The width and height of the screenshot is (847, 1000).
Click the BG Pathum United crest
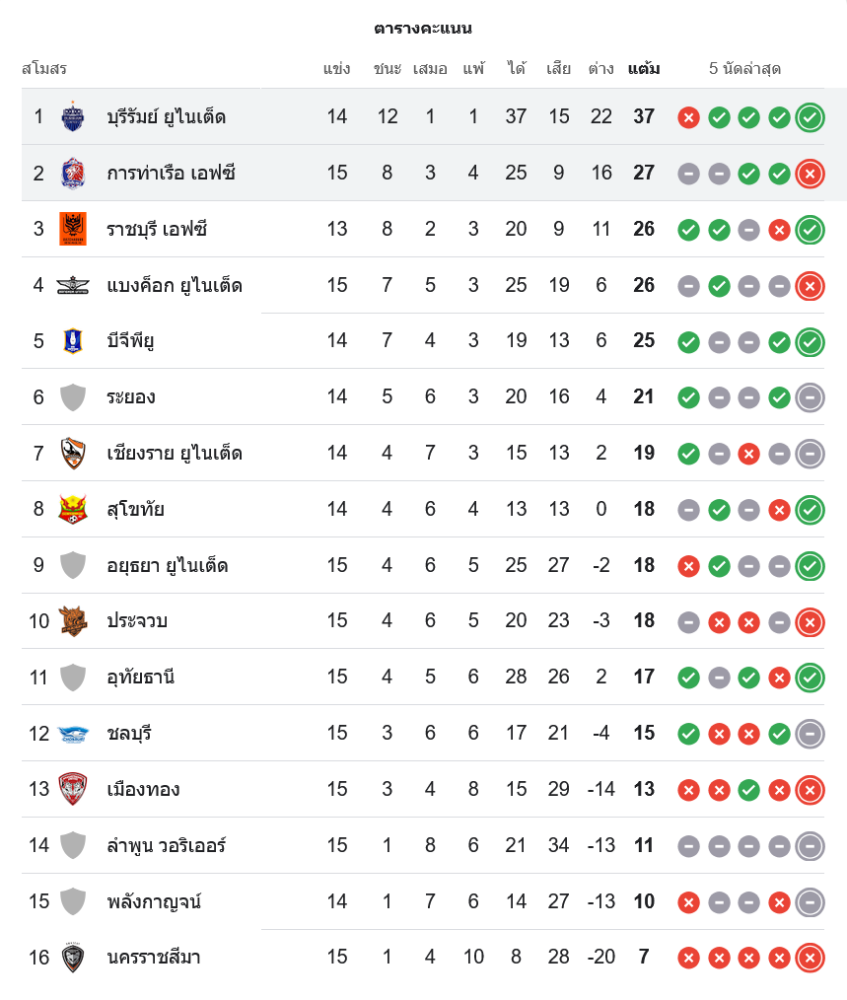click(x=73, y=341)
